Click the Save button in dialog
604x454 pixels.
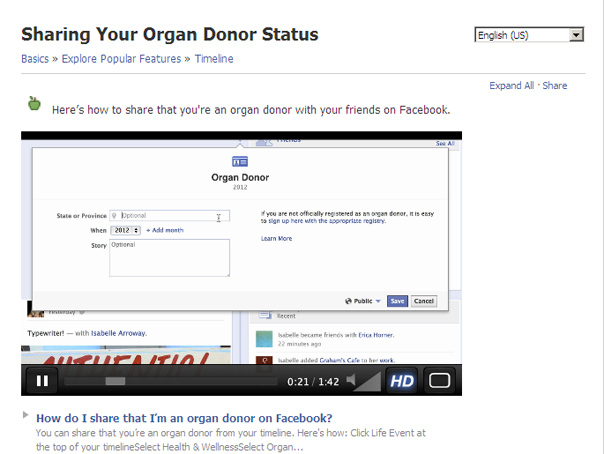click(397, 301)
